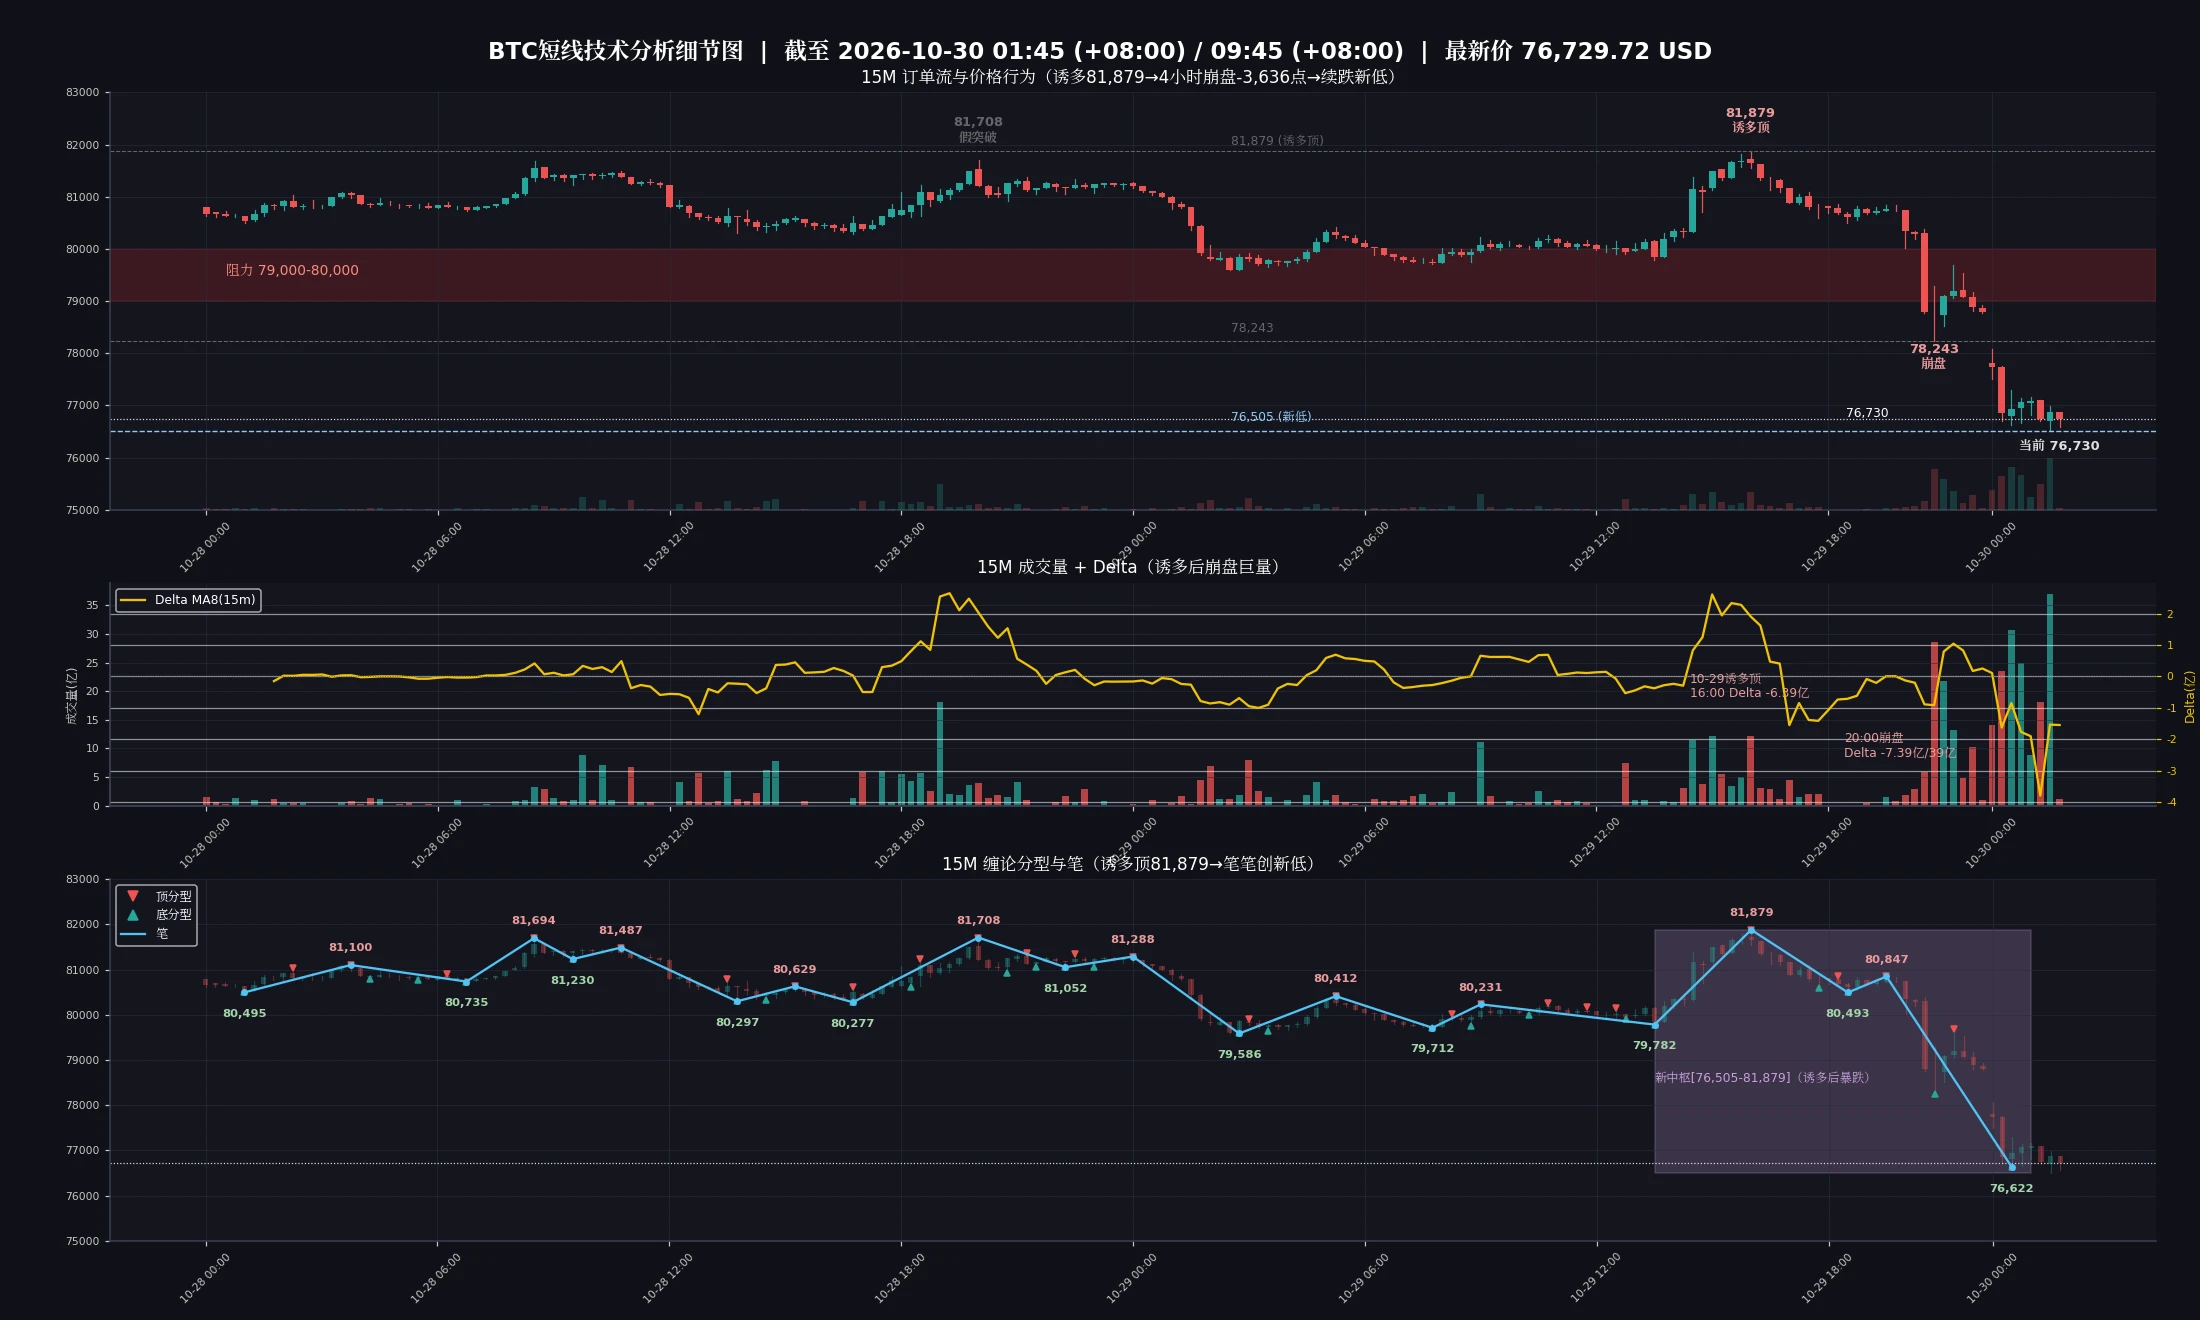
Task: Click the 81,052 trough label
Action: click(x=1065, y=988)
